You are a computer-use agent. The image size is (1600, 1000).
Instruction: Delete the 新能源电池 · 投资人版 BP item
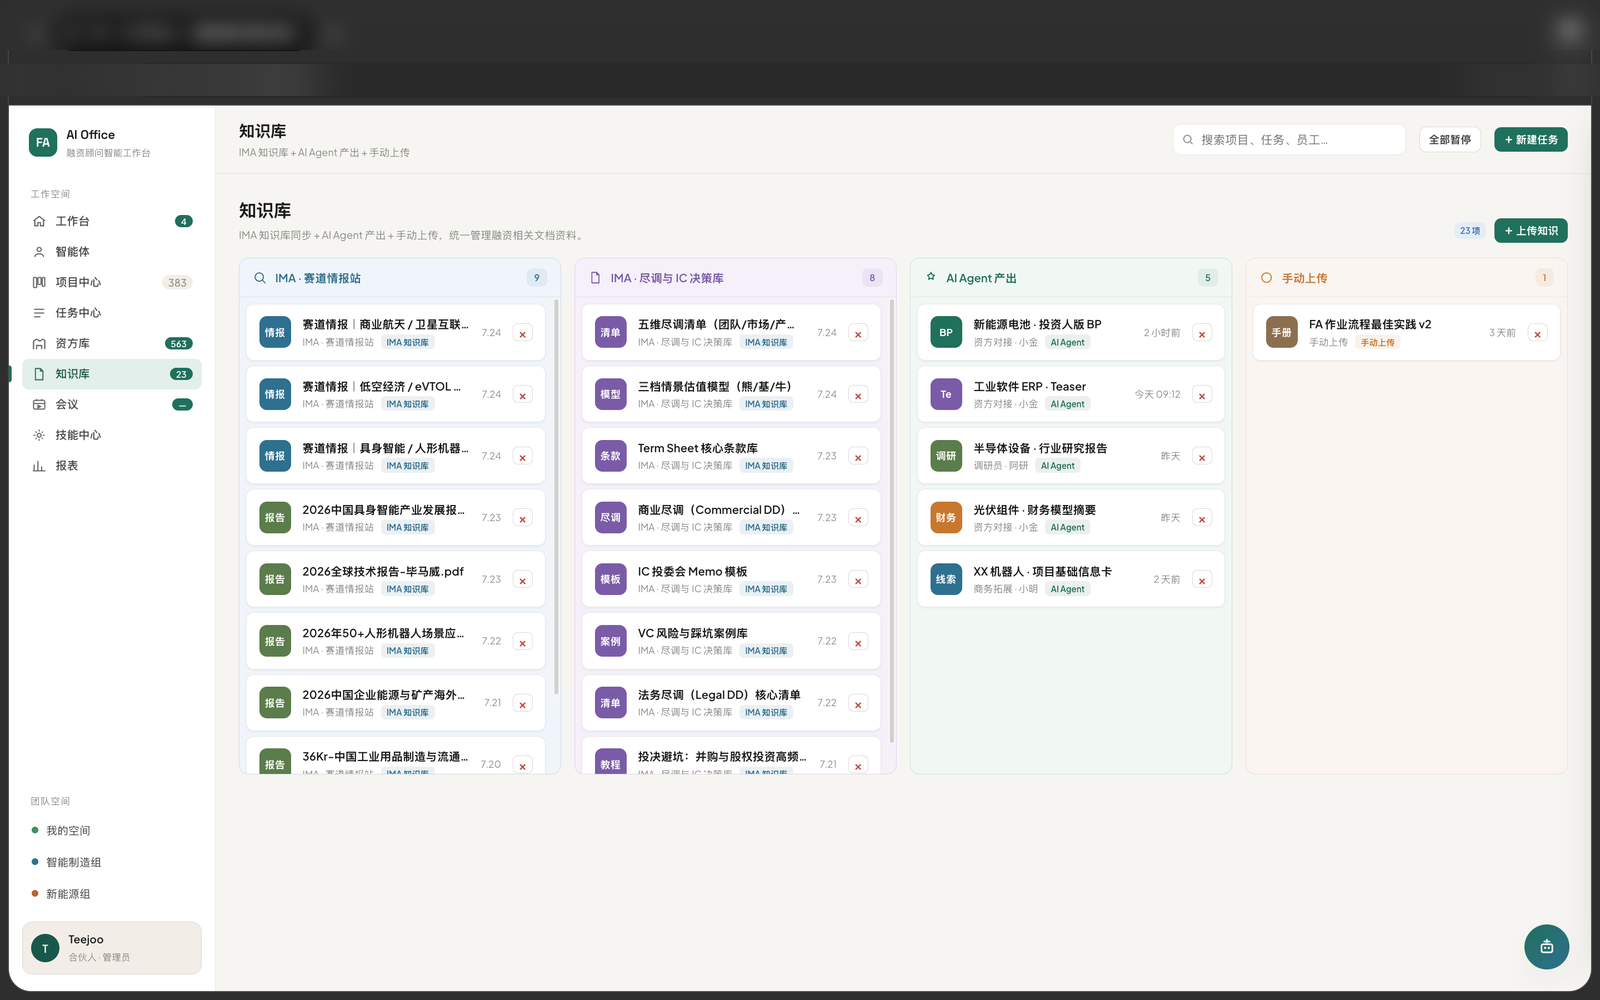click(1202, 334)
